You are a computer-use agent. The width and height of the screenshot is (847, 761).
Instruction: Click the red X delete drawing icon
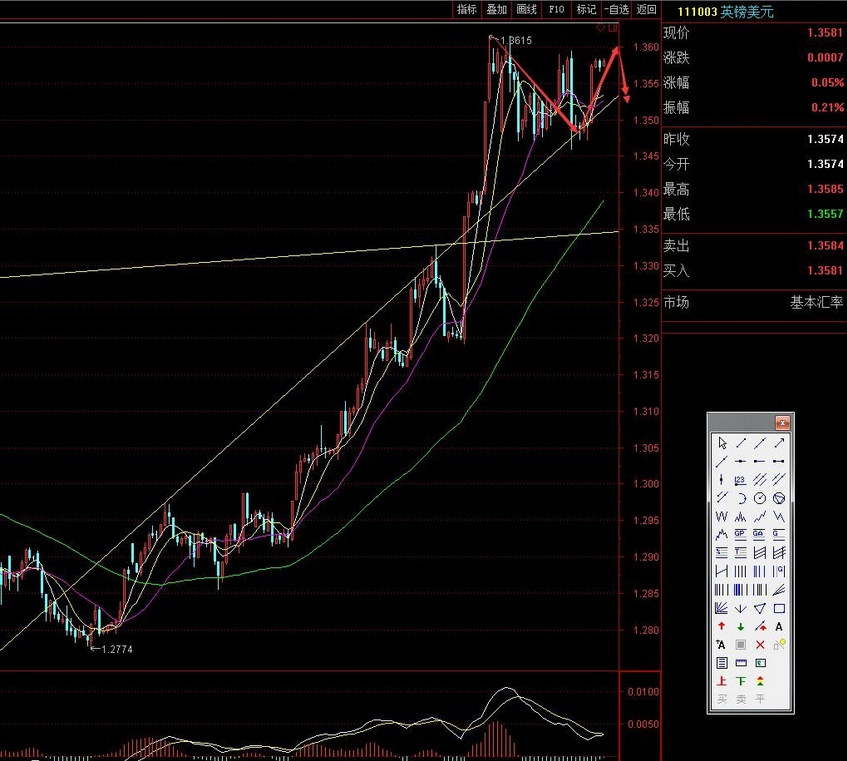(760, 645)
